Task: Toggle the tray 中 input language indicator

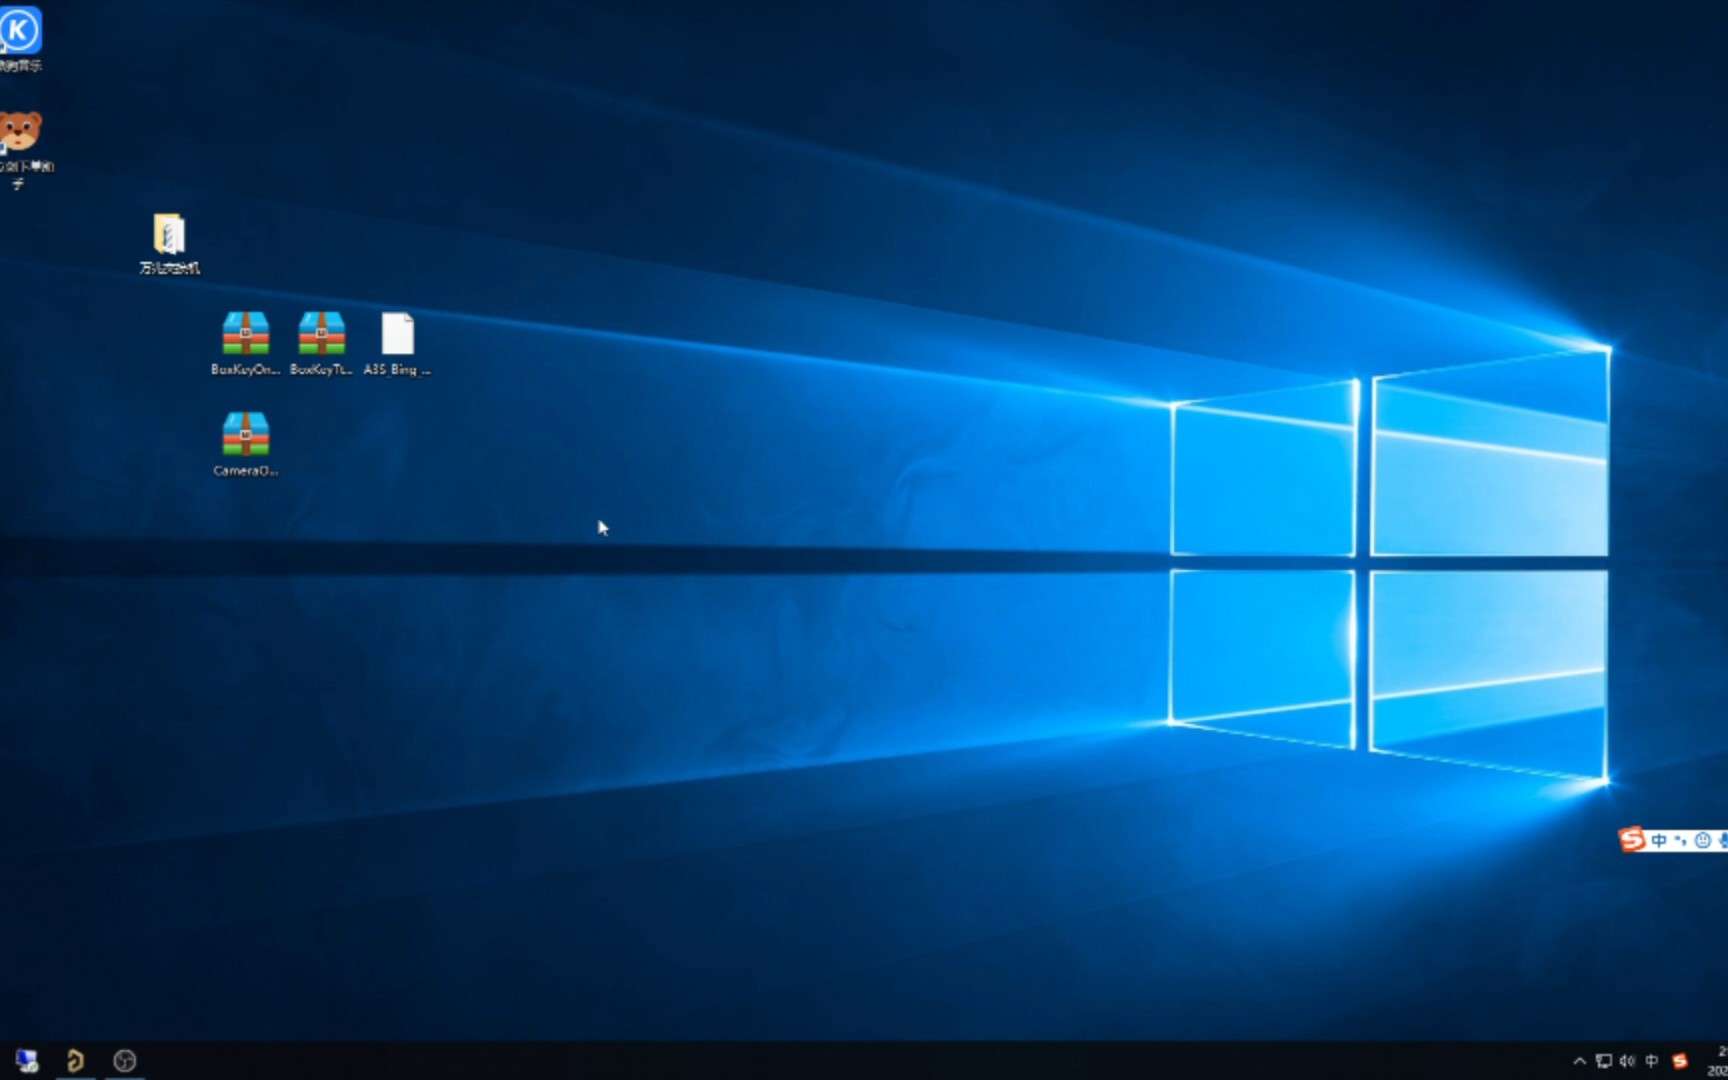Action: click(1651, 1061)
